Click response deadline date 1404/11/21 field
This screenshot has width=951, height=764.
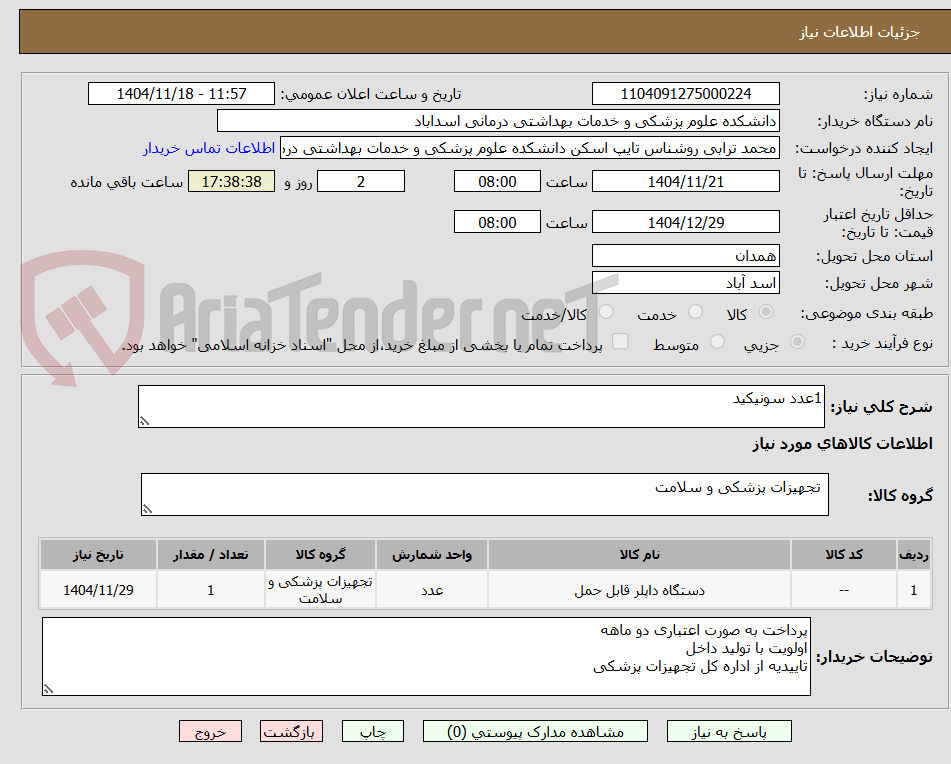click(x=685, y=181)
